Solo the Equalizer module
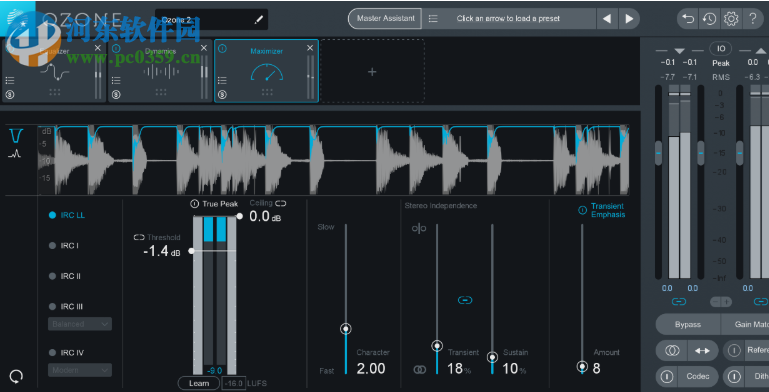This screenshot has width=769, height=392. [x=10, y=94]
